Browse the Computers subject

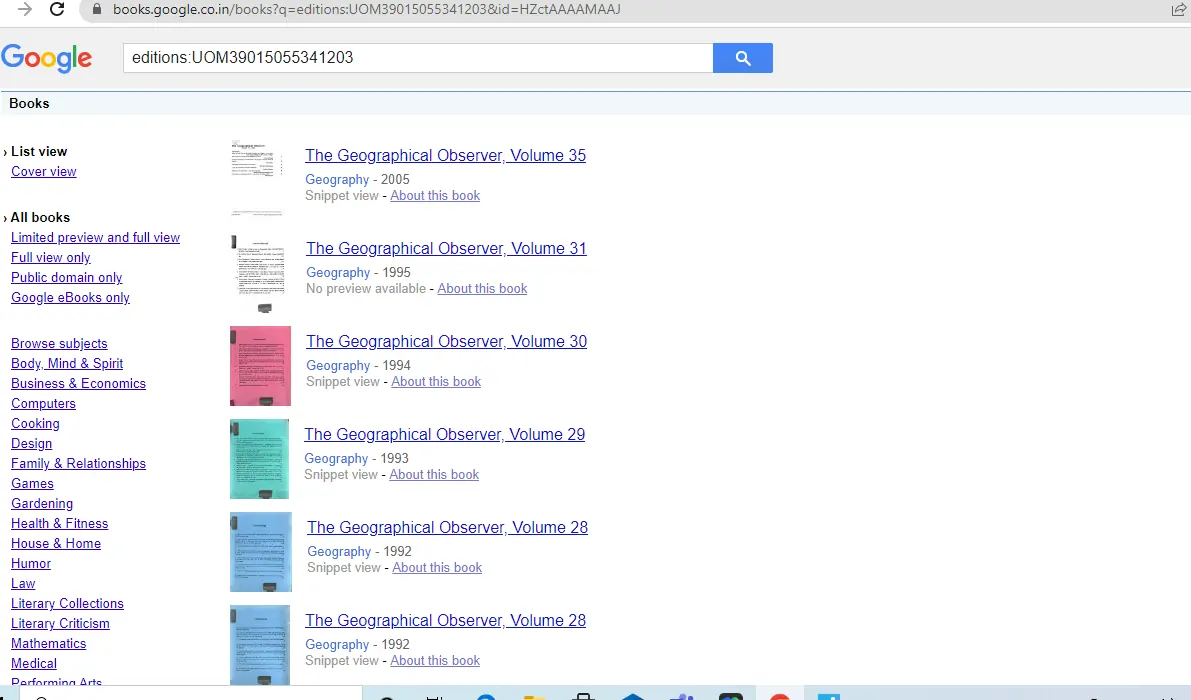43,404
